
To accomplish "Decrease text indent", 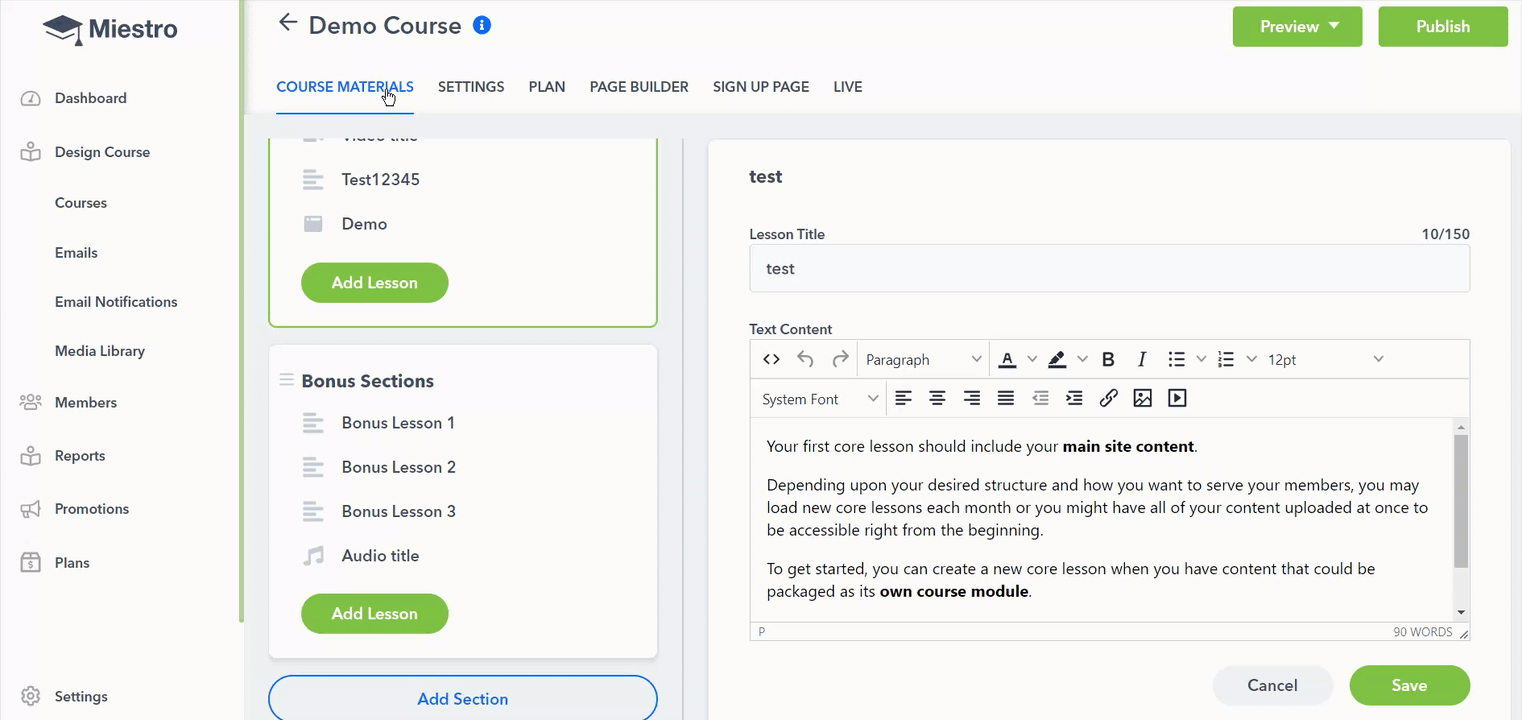I will tap(1040, 398).
